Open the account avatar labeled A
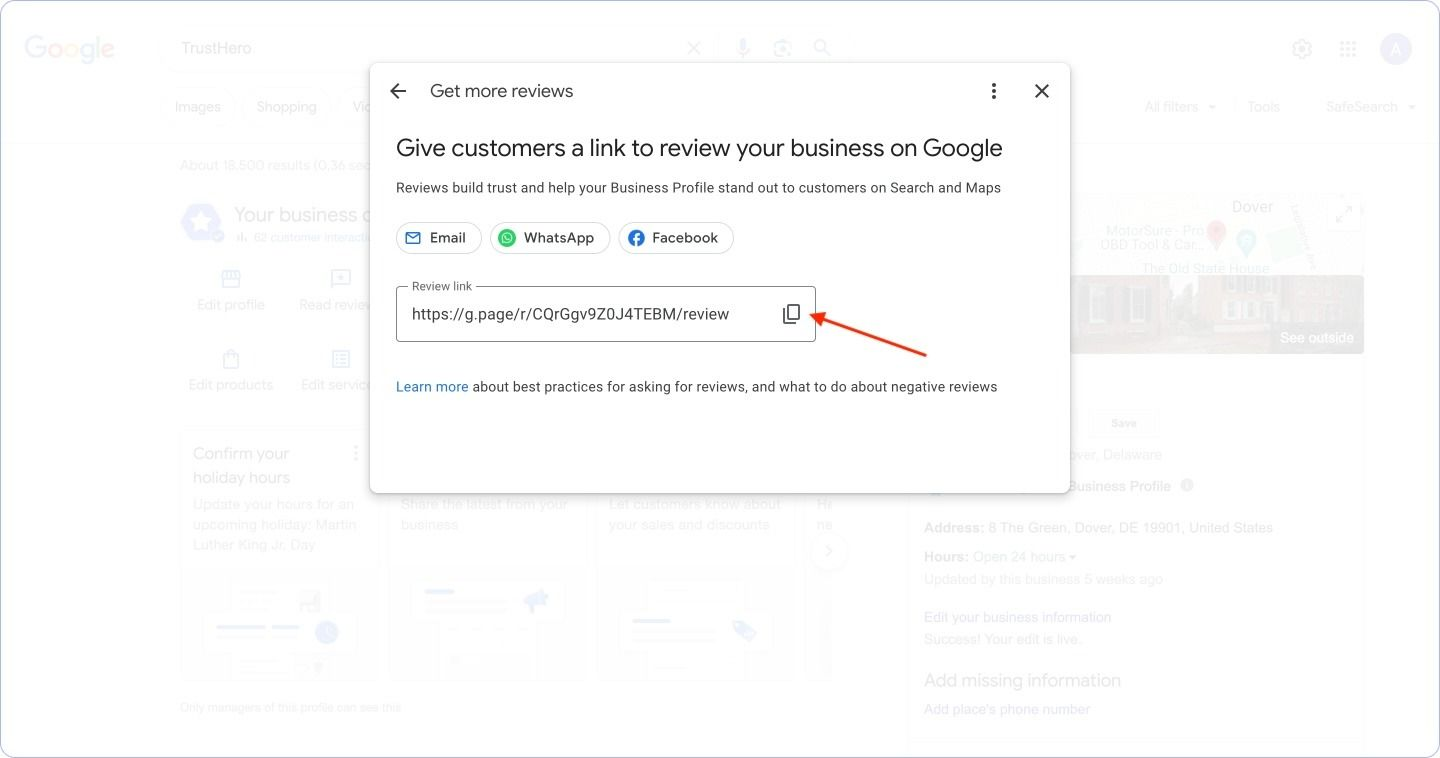The width and height of the screenshot is (1440, 758). click(x=1396, y=48)
